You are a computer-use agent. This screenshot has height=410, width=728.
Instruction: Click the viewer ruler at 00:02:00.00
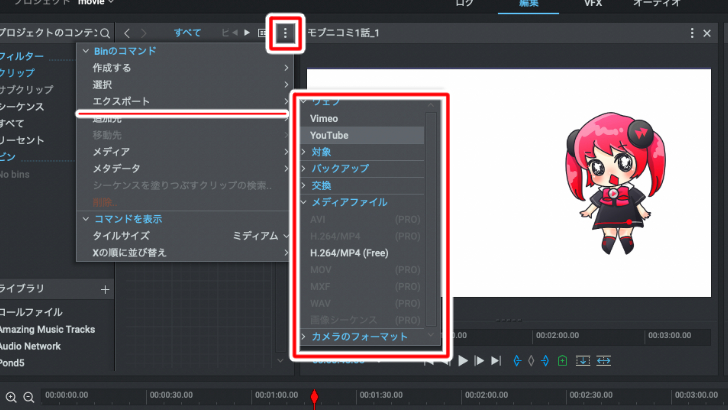pyautogui.click(x=557, y=335)
